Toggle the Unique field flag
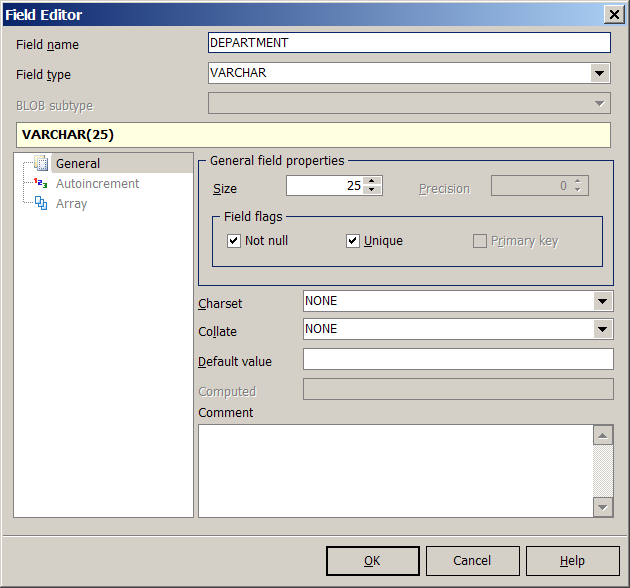This screenshot has width=630, height=588. pyautogui.click(x=353, y=241)
